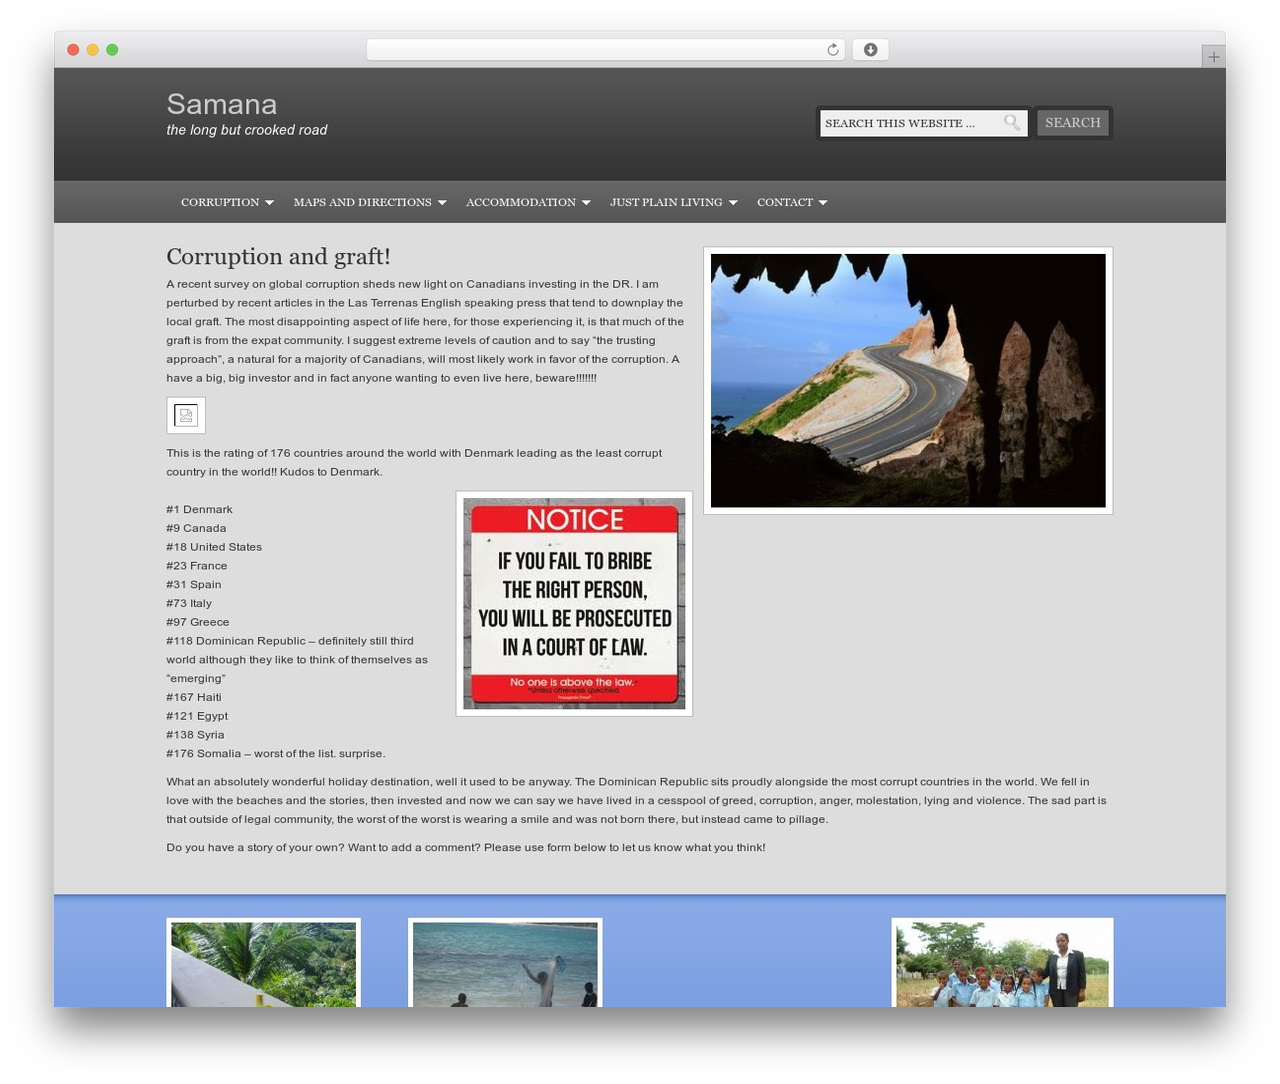Click the browser address bar
The height and width of the screenshot is (1084, 1280).
(605, 50)
